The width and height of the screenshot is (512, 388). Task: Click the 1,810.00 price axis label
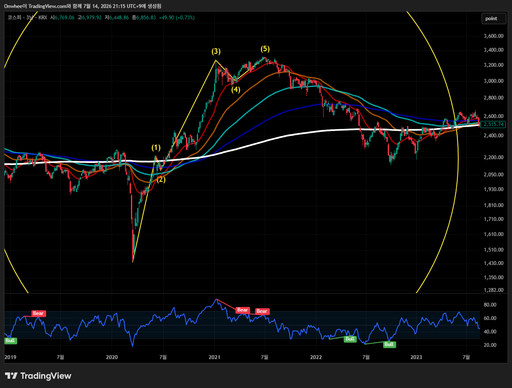pyautogui.click(x=494, y=205)
